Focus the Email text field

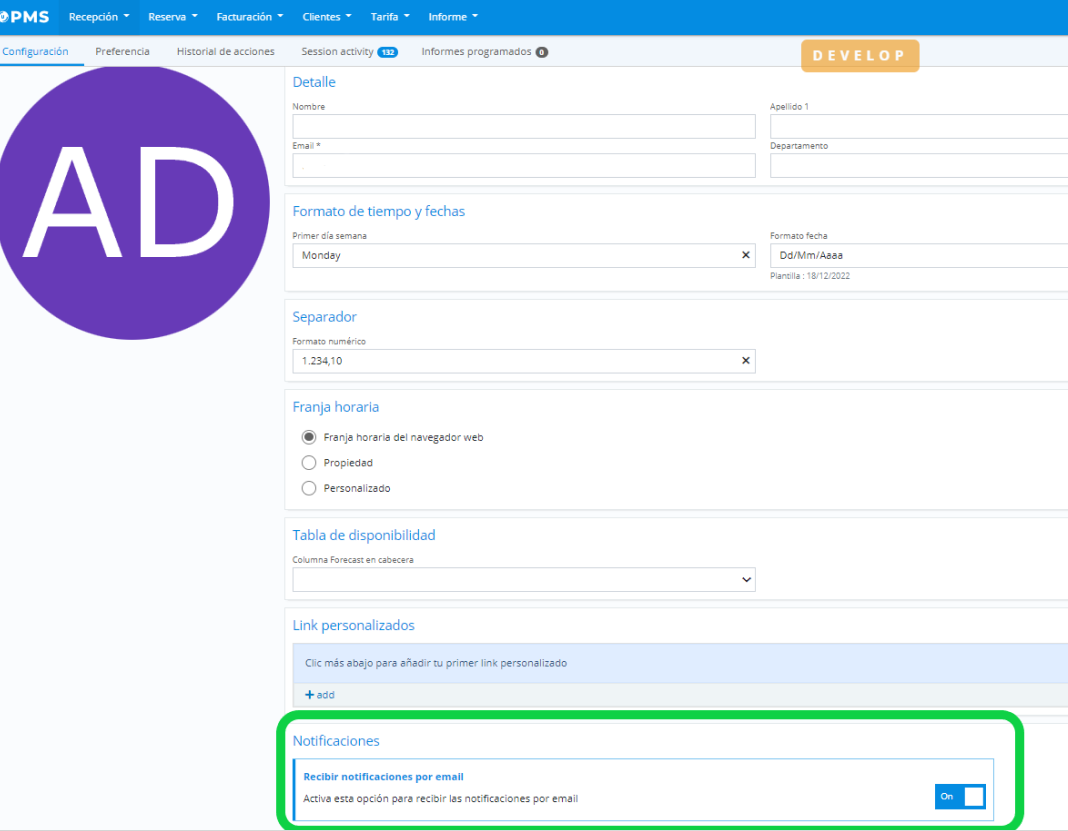coord(523,166)
